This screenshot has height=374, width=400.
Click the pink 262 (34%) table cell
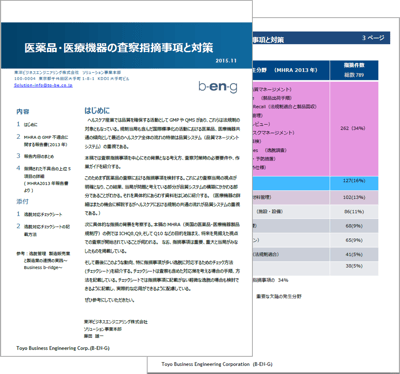(354, 128)
